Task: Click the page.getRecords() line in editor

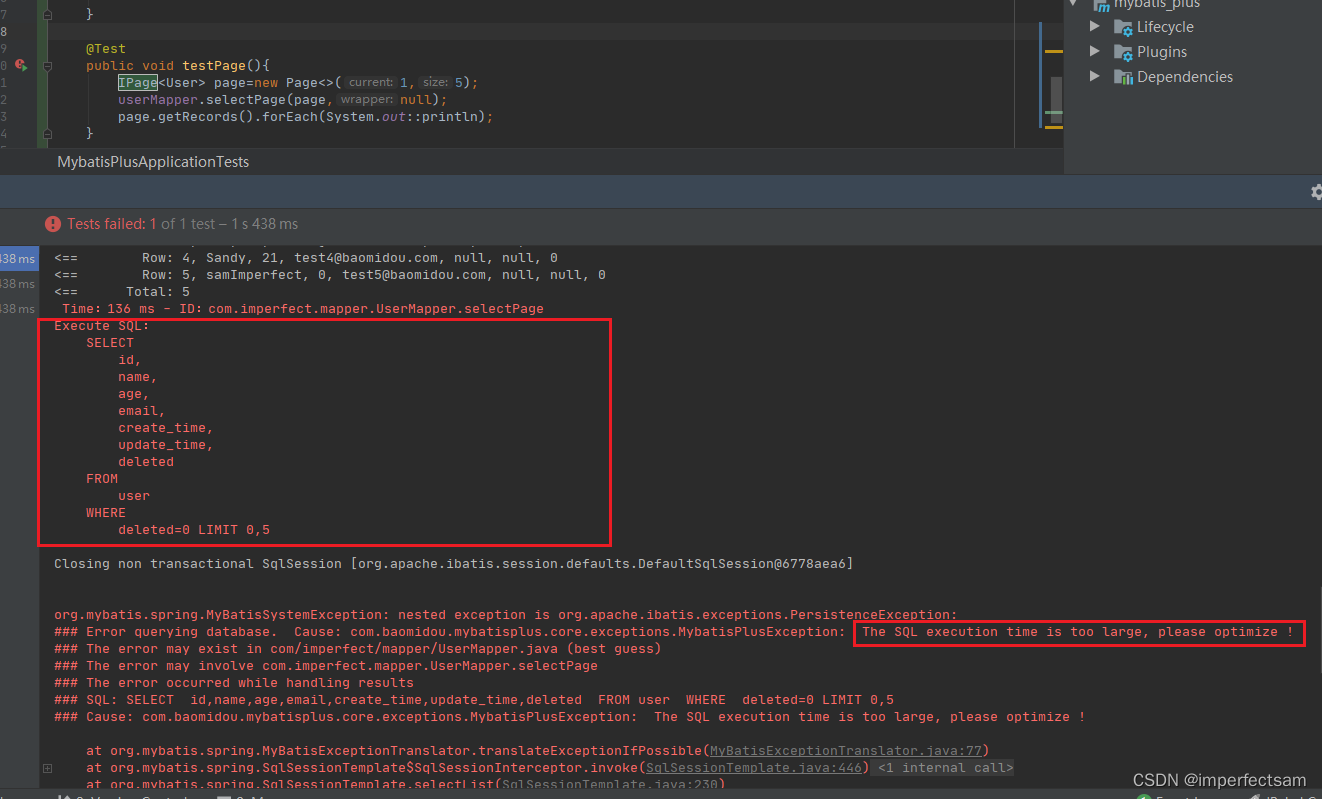Action: tap(306, 116)
